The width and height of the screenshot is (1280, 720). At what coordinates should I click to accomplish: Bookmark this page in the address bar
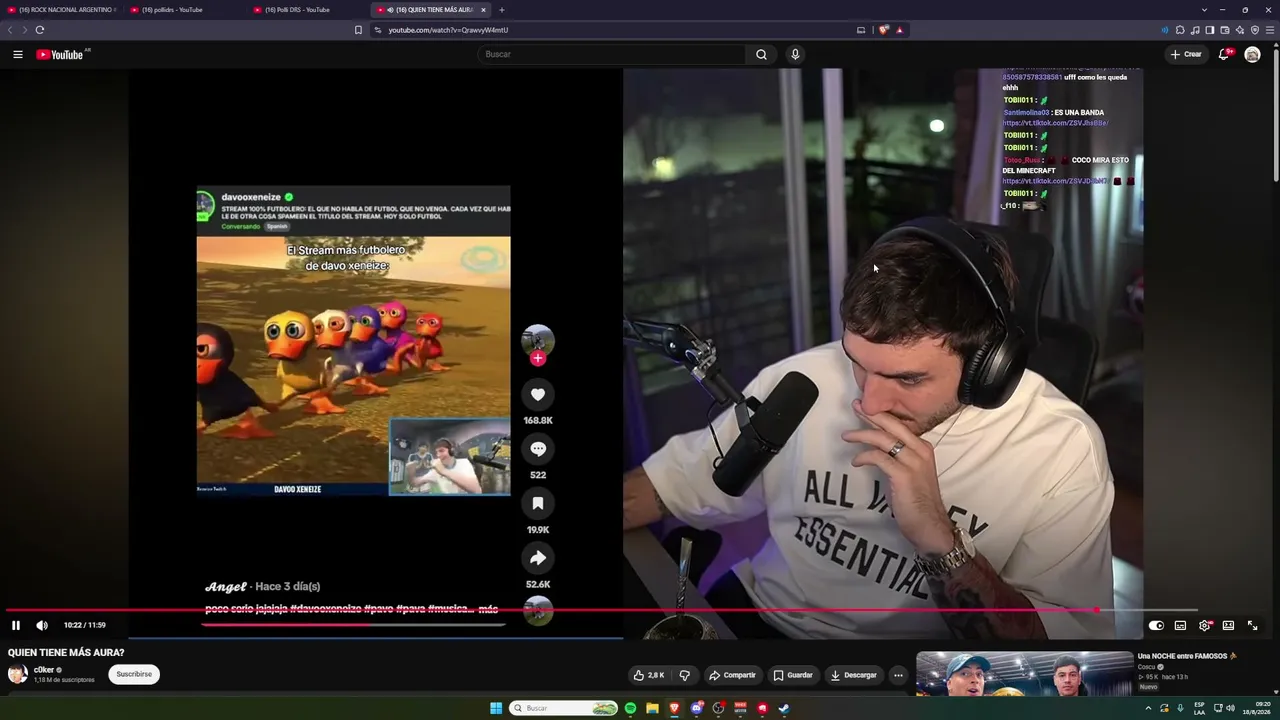(x=358, y=30)
